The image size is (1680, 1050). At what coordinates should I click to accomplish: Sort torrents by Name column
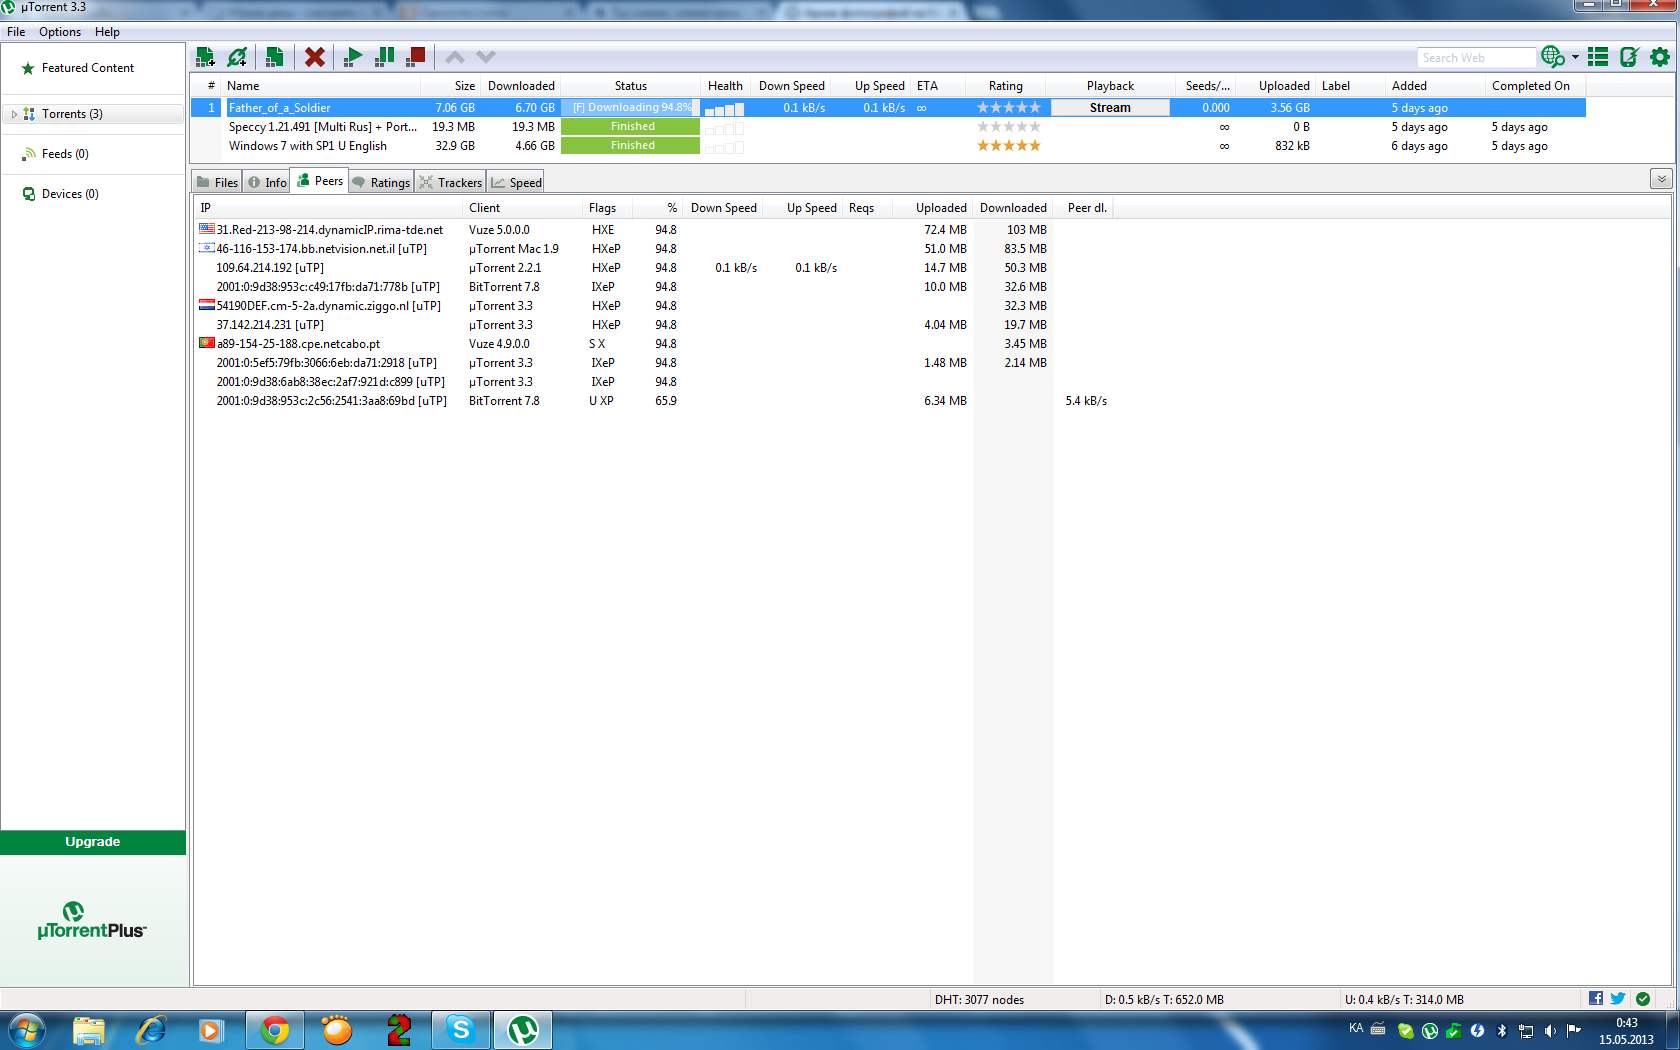tap(320, 86)
